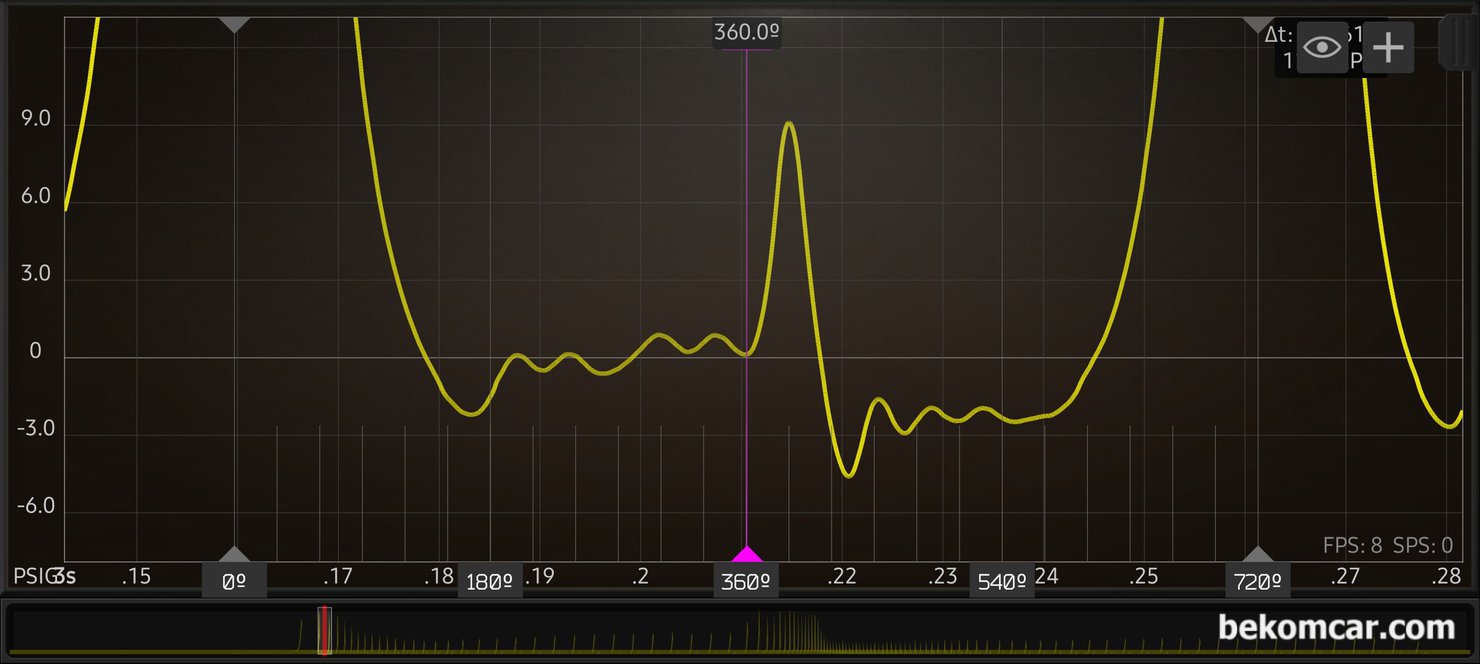Click the FPS SPS status readout

pyautogui.click(x=1387, y=545)
